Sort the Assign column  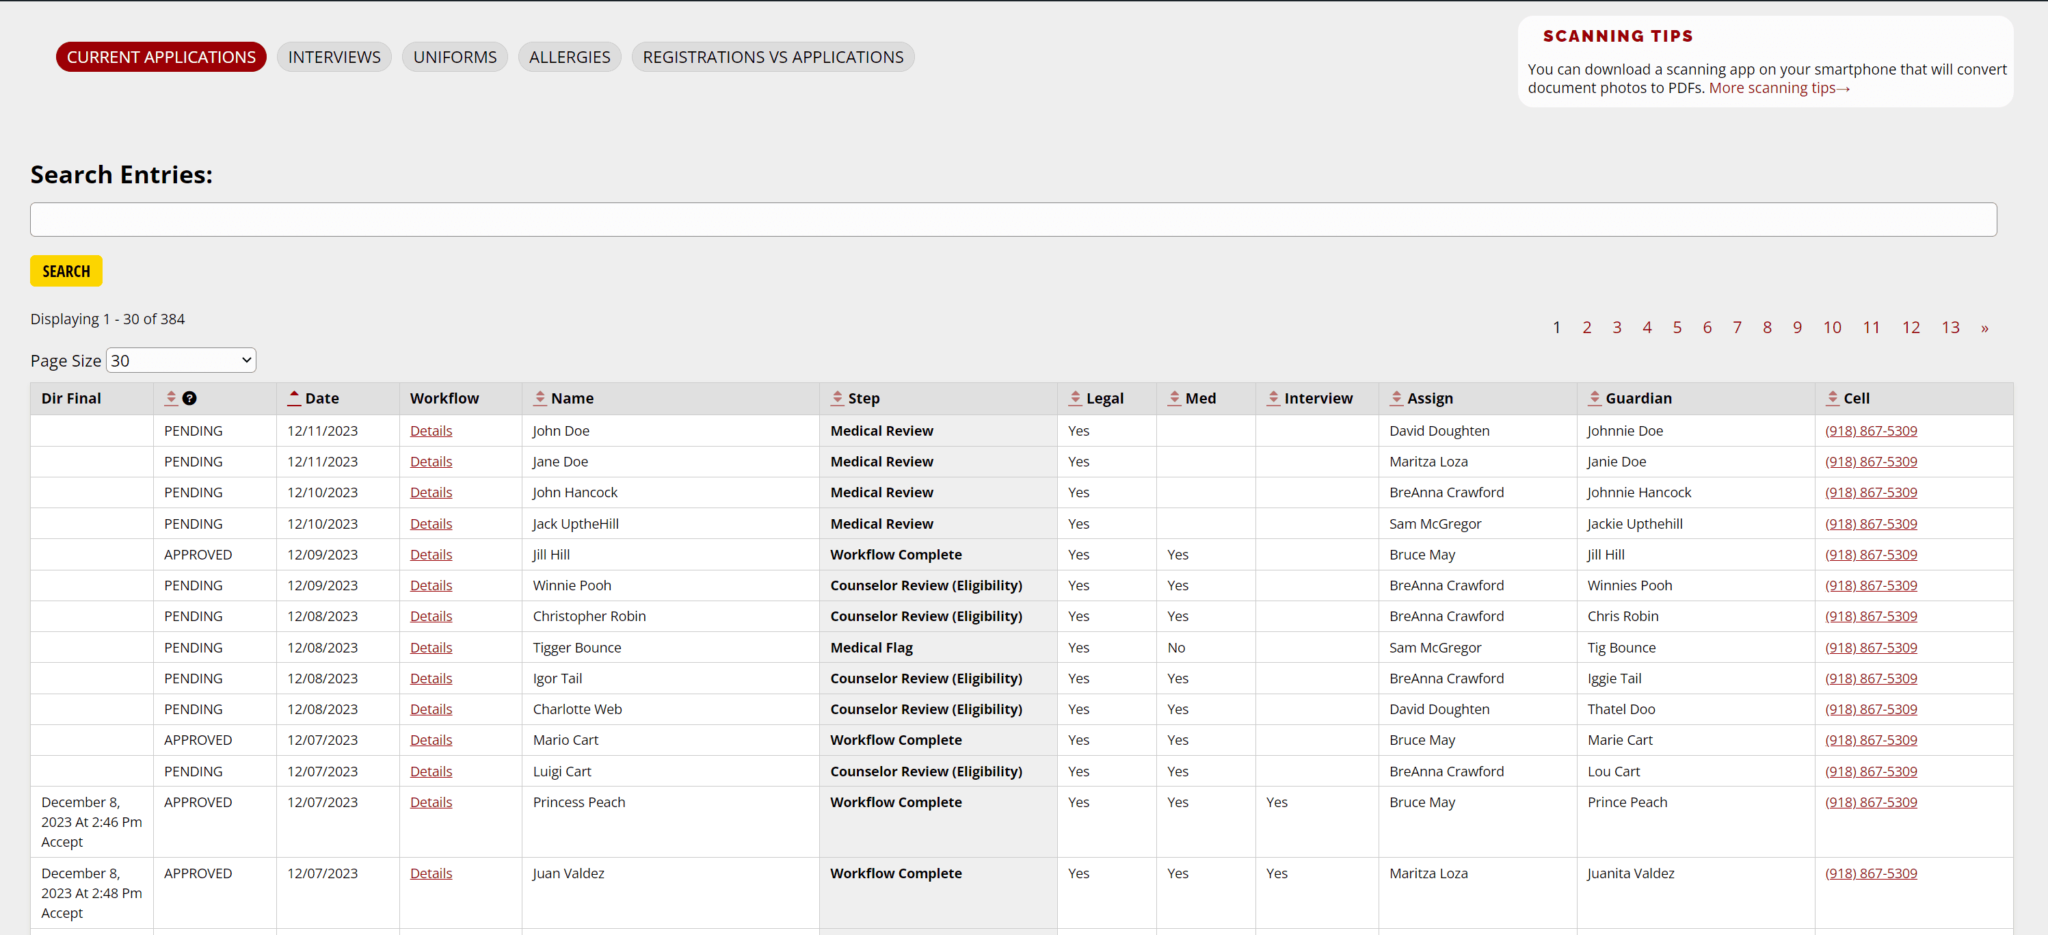1394,398
